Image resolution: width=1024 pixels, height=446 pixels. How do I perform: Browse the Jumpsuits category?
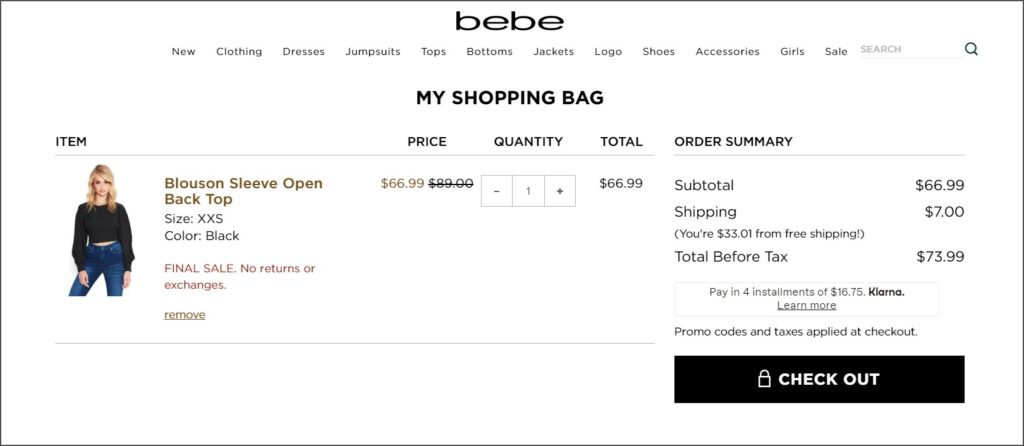click(x=373, y=52)
